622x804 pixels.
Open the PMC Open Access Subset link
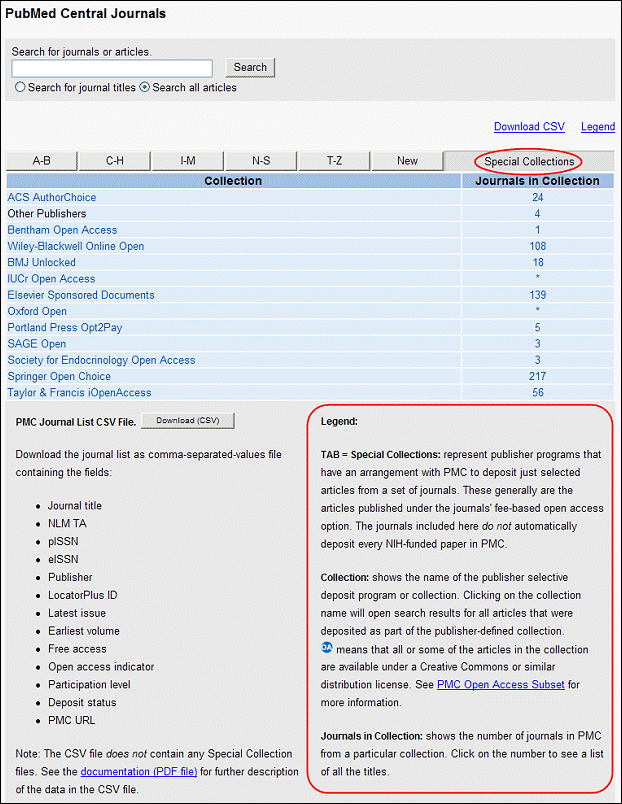coord(500,685)
